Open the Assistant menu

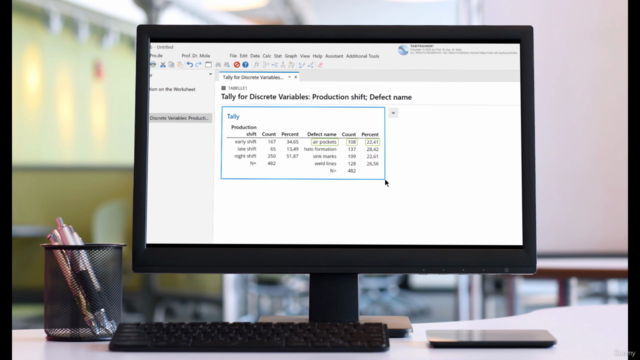334,56
